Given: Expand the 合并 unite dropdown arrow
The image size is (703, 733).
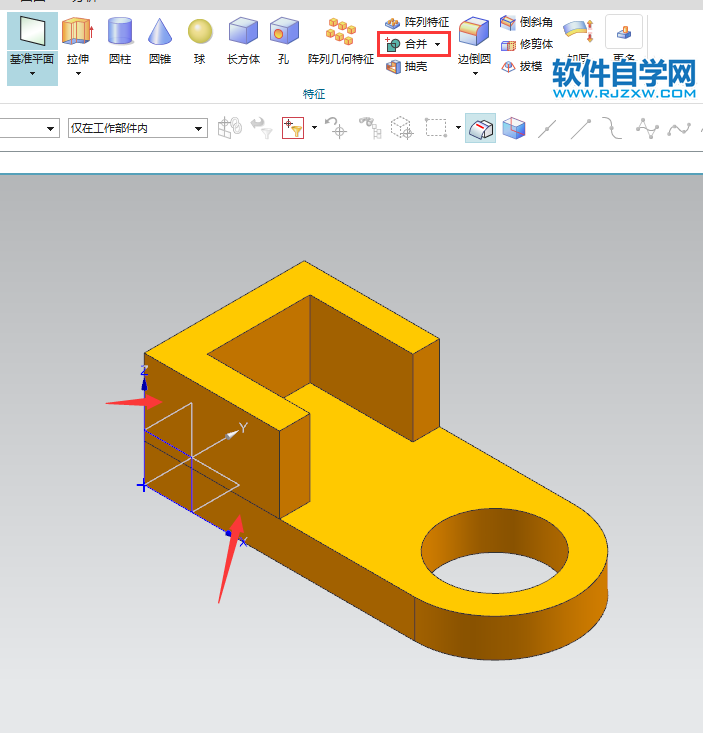Looking at the screenshot, I should (438, 45).
